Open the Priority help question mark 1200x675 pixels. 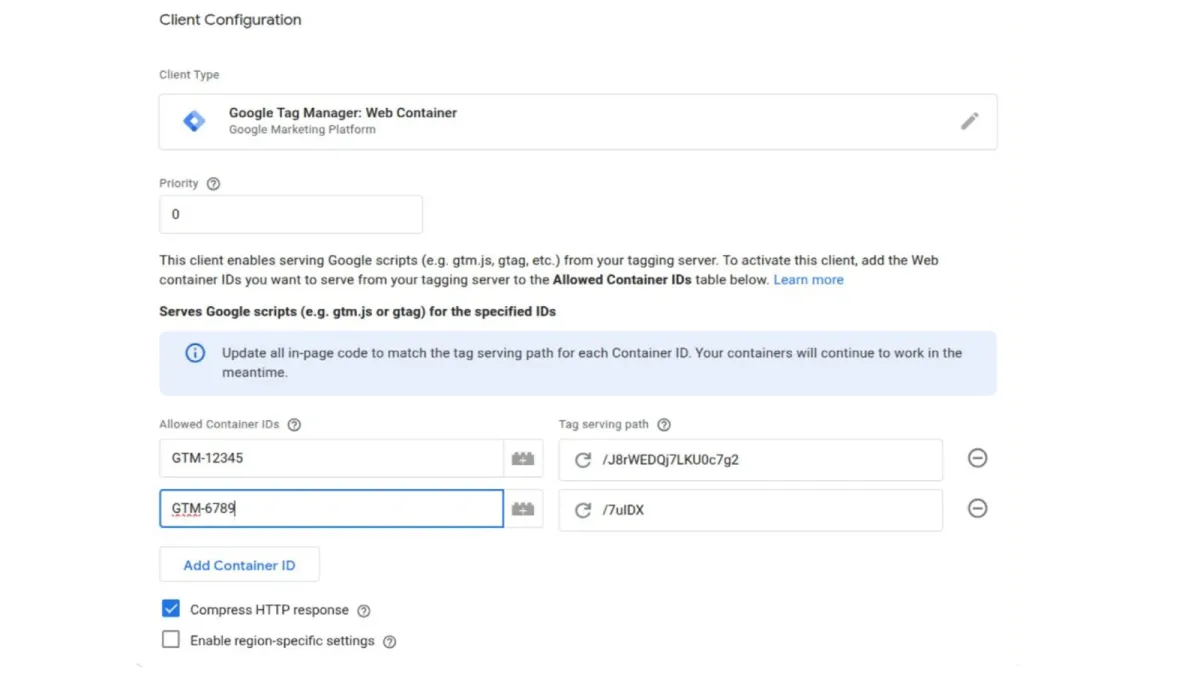click(213, 184)
